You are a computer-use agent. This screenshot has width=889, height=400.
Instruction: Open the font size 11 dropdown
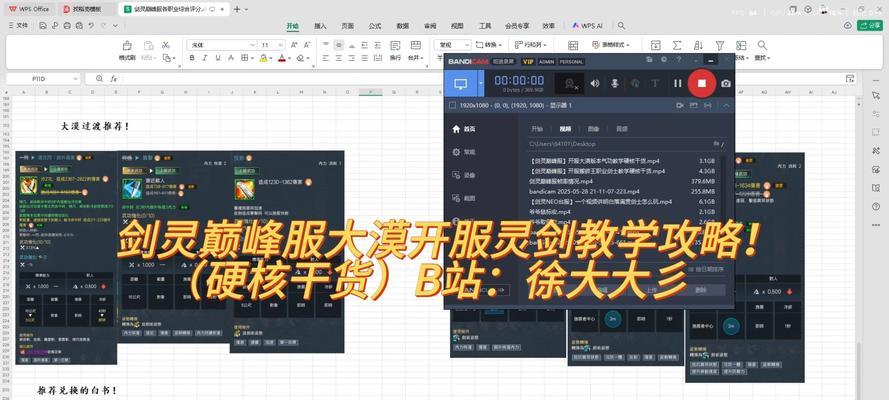281,45
